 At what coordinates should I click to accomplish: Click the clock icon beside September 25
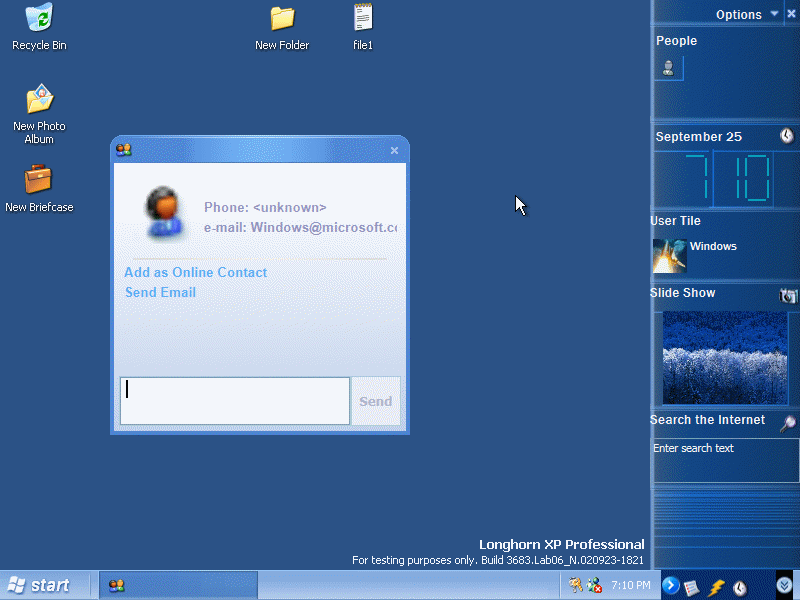coord(787,135)
